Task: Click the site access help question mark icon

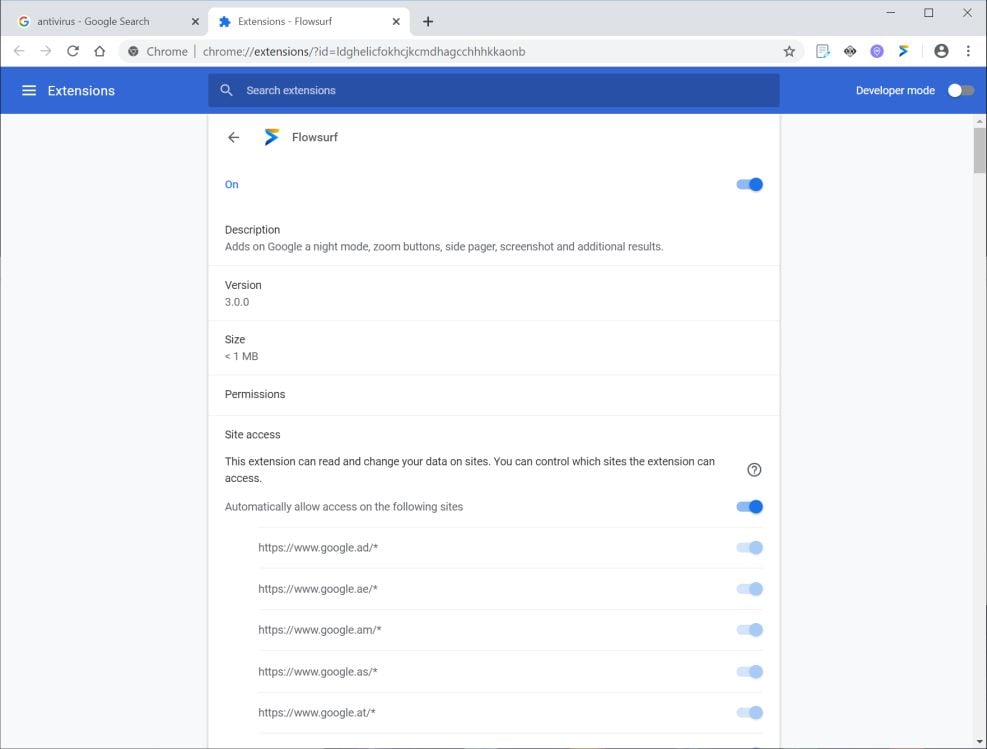Action: point(754,470)
